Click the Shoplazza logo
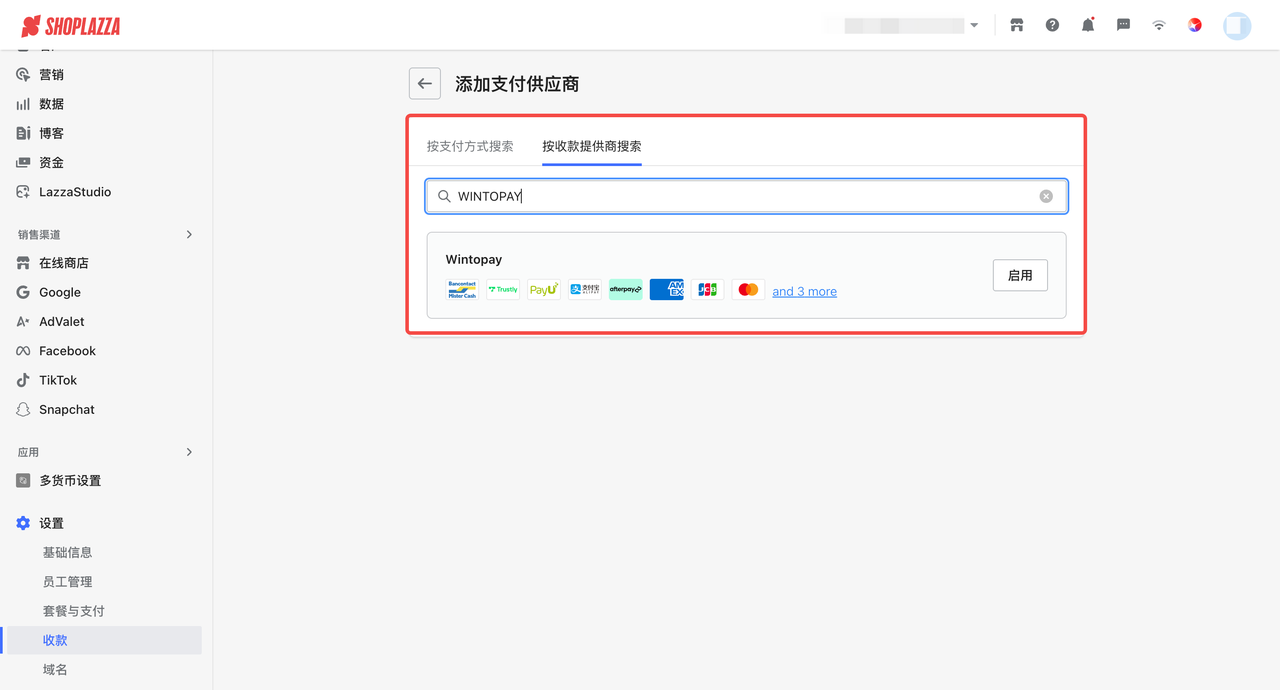 70,26
